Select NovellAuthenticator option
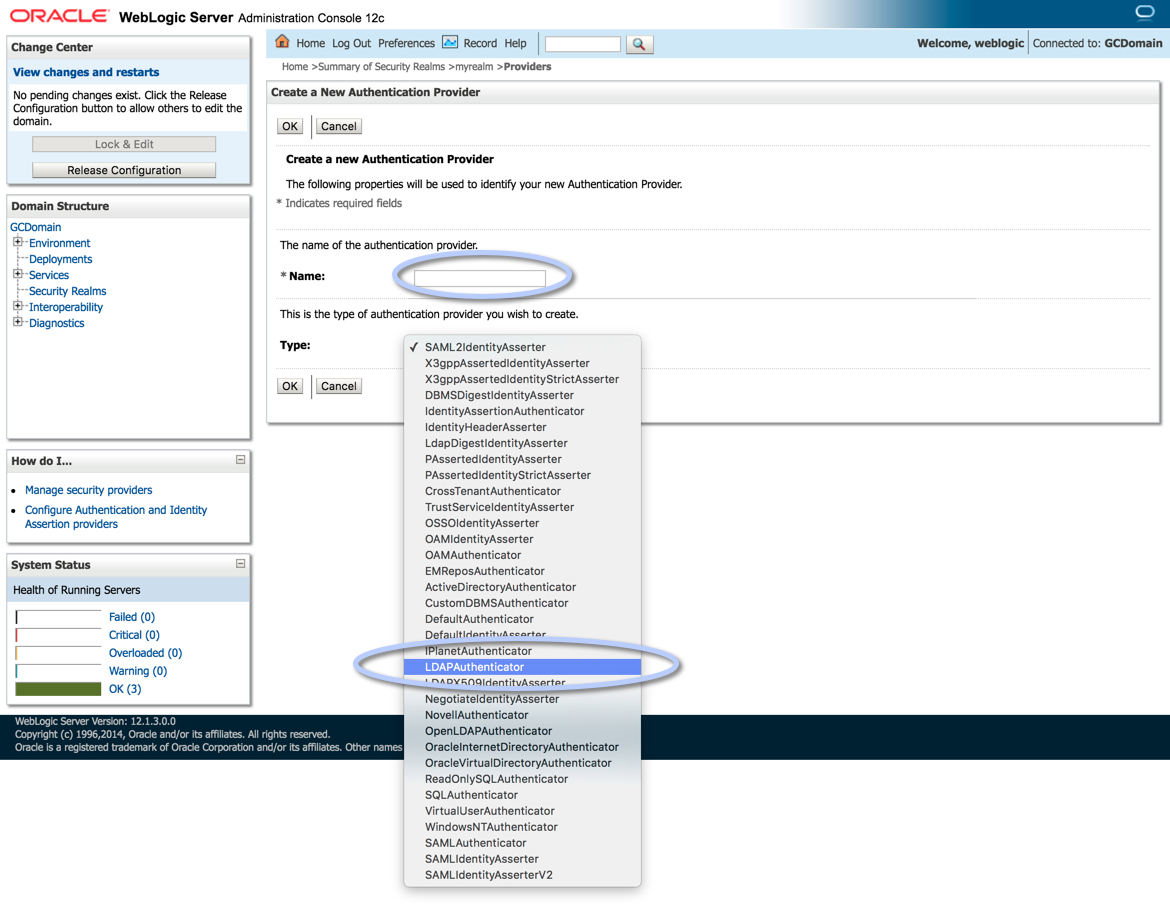1170x919 pixels. [522, 715]
